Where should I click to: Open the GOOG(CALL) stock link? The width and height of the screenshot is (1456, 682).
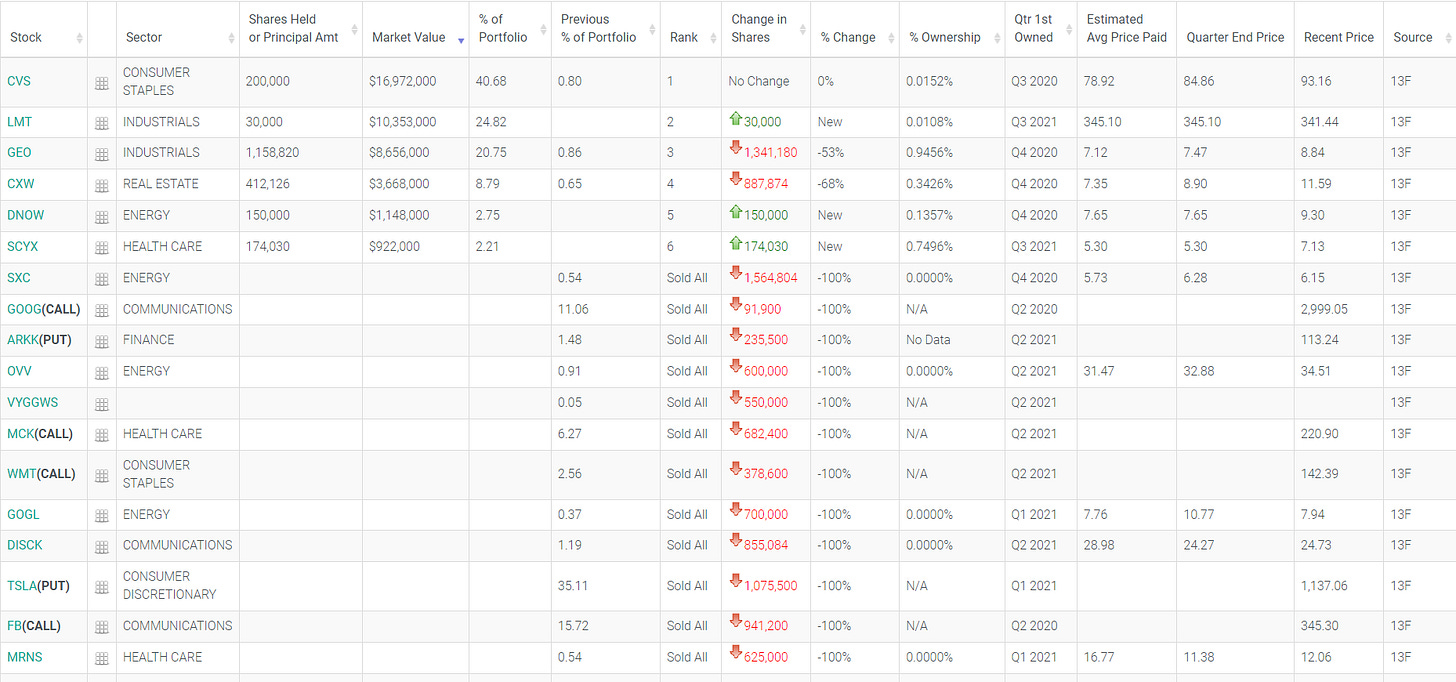[x=43, y=309]
